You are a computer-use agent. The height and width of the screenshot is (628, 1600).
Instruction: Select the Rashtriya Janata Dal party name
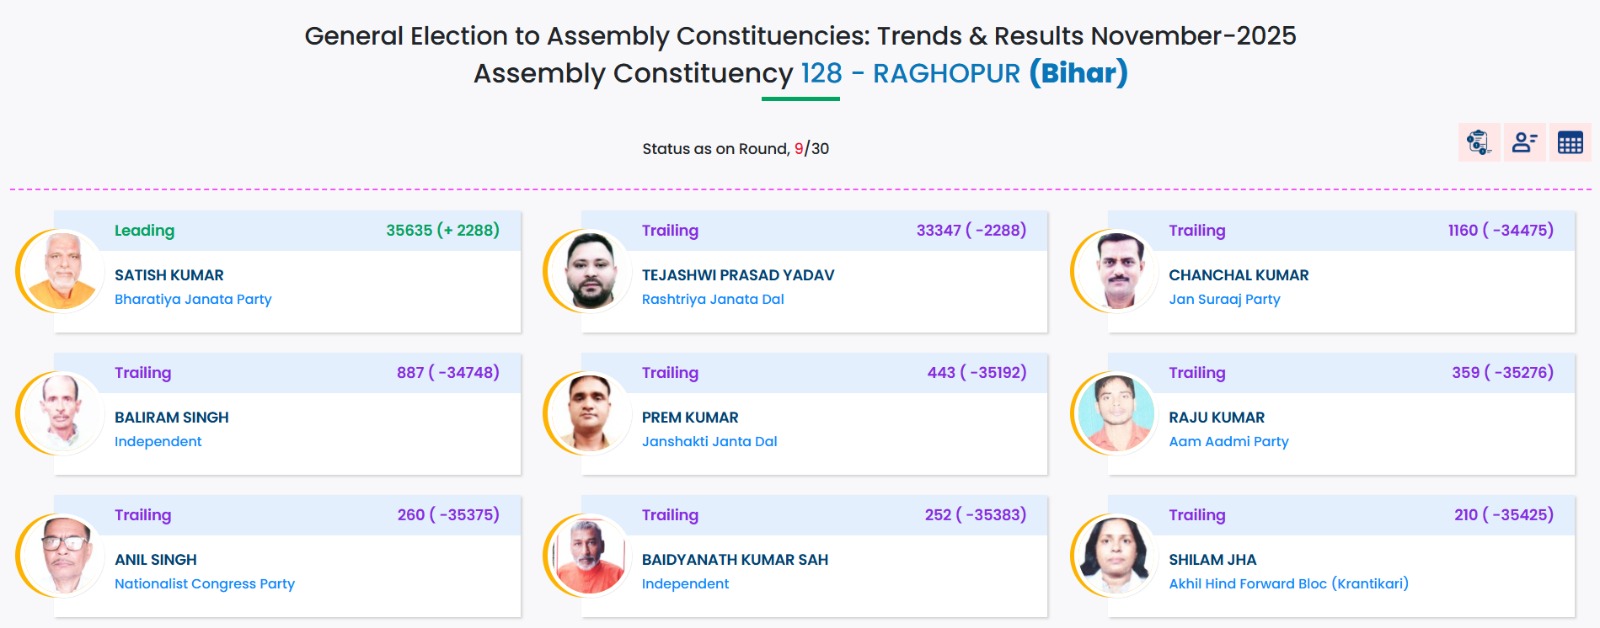[x=713, y=299]
